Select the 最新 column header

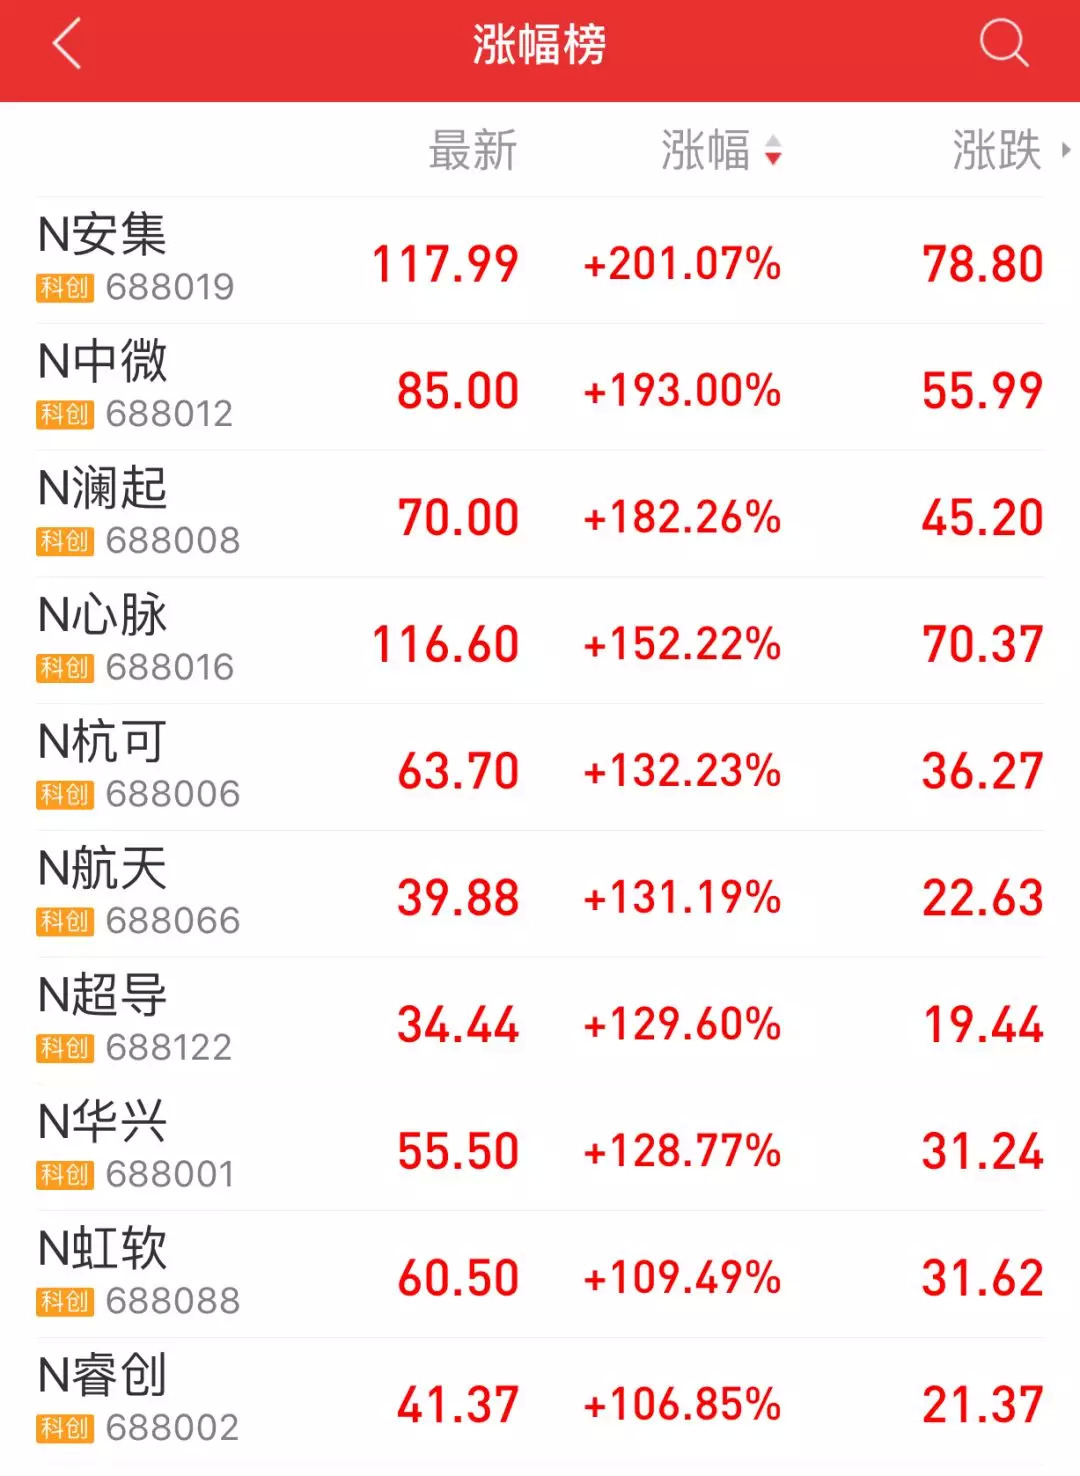pyautogui.click(x=472, y=151)
